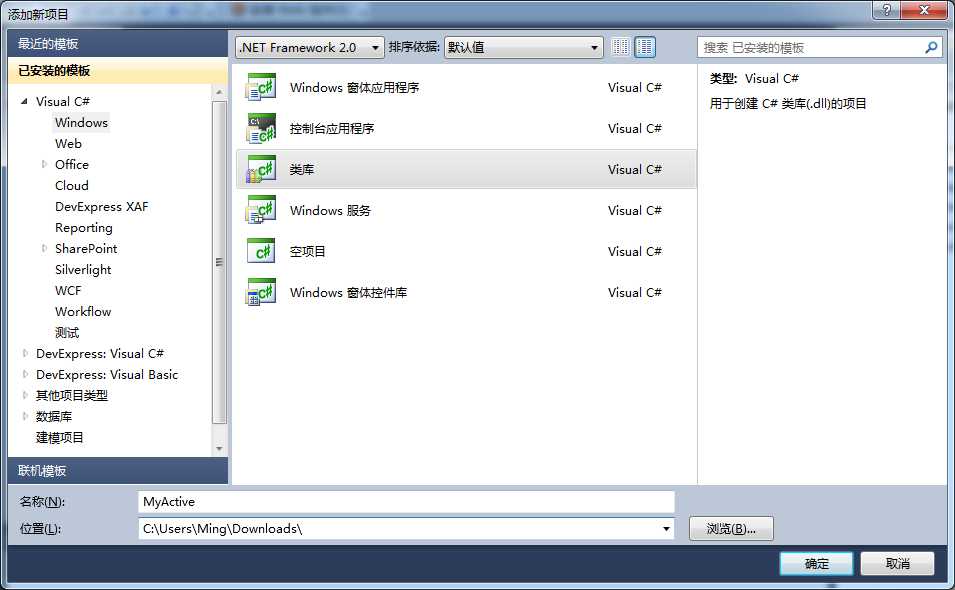Open the 已安装的模板 section
This screenshot has height=590, width=955.
(118, 71)
